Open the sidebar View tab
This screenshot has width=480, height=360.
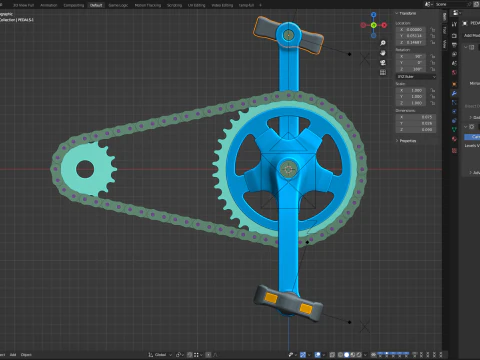pyautogui.click(x=445, y=43)
